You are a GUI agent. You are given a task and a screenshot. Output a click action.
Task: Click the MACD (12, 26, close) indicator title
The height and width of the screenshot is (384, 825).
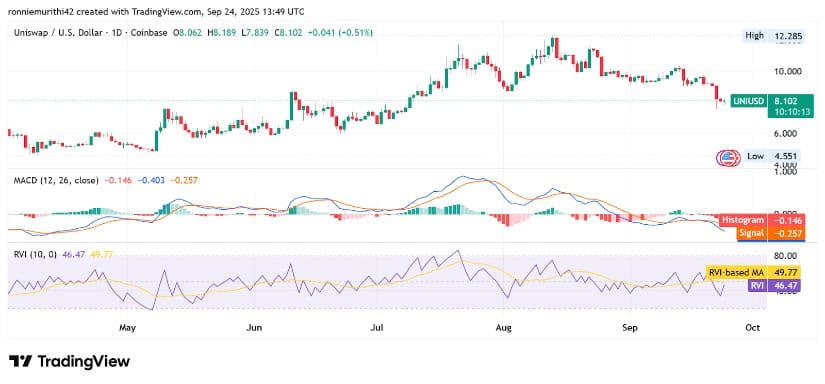click(55, 180)
